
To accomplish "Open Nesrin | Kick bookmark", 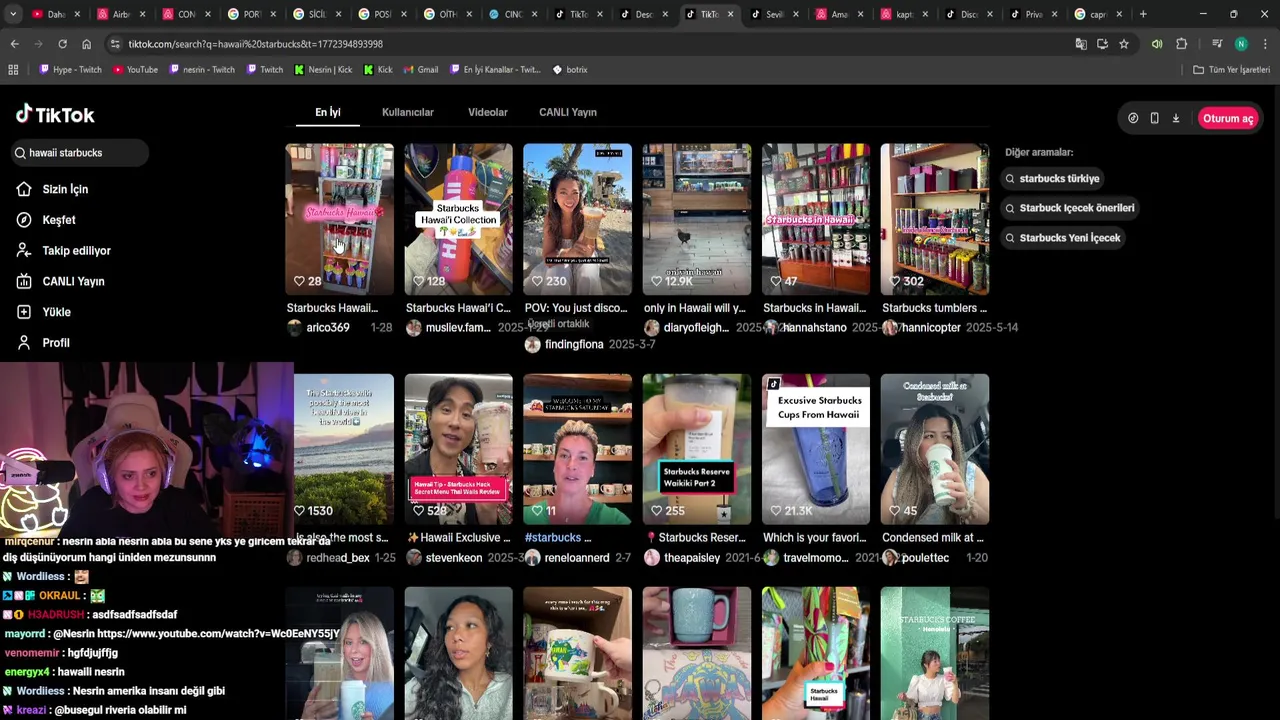I will click(323, 70).
